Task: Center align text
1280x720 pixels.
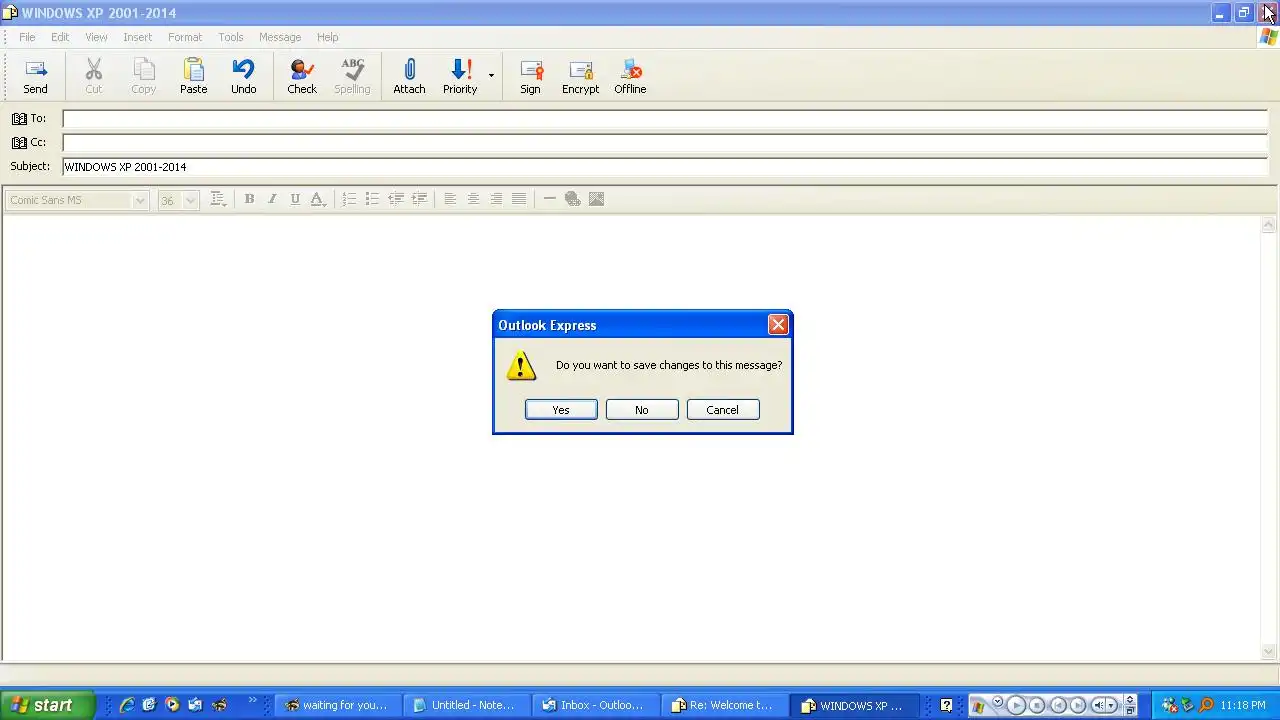Action: coord(473,199)
